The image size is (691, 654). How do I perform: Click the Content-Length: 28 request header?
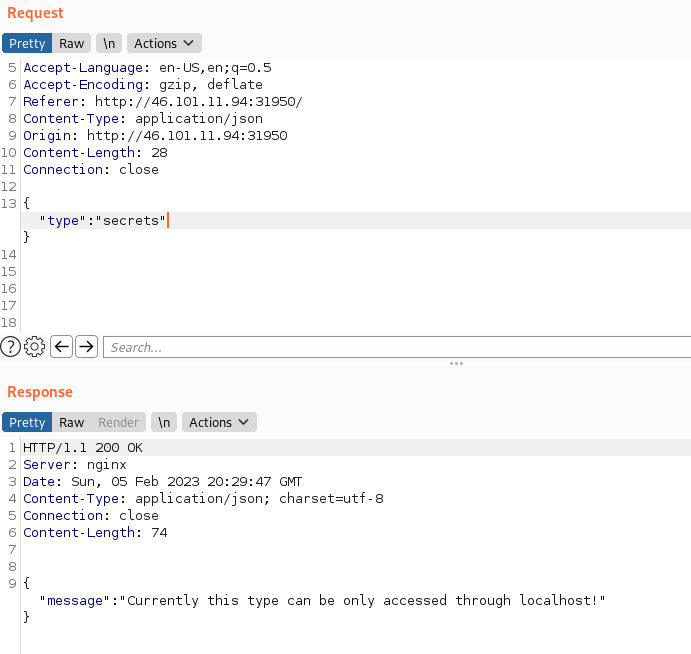point(95,153)
